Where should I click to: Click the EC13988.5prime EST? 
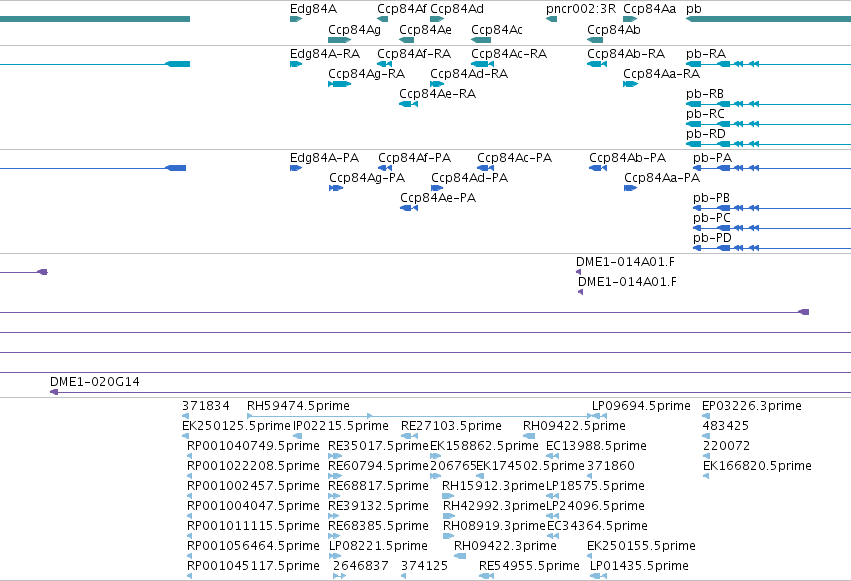pyautogui.click(x=552, y=456)
